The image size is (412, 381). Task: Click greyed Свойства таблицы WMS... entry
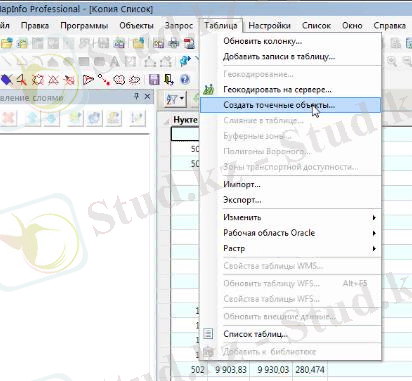290,266
